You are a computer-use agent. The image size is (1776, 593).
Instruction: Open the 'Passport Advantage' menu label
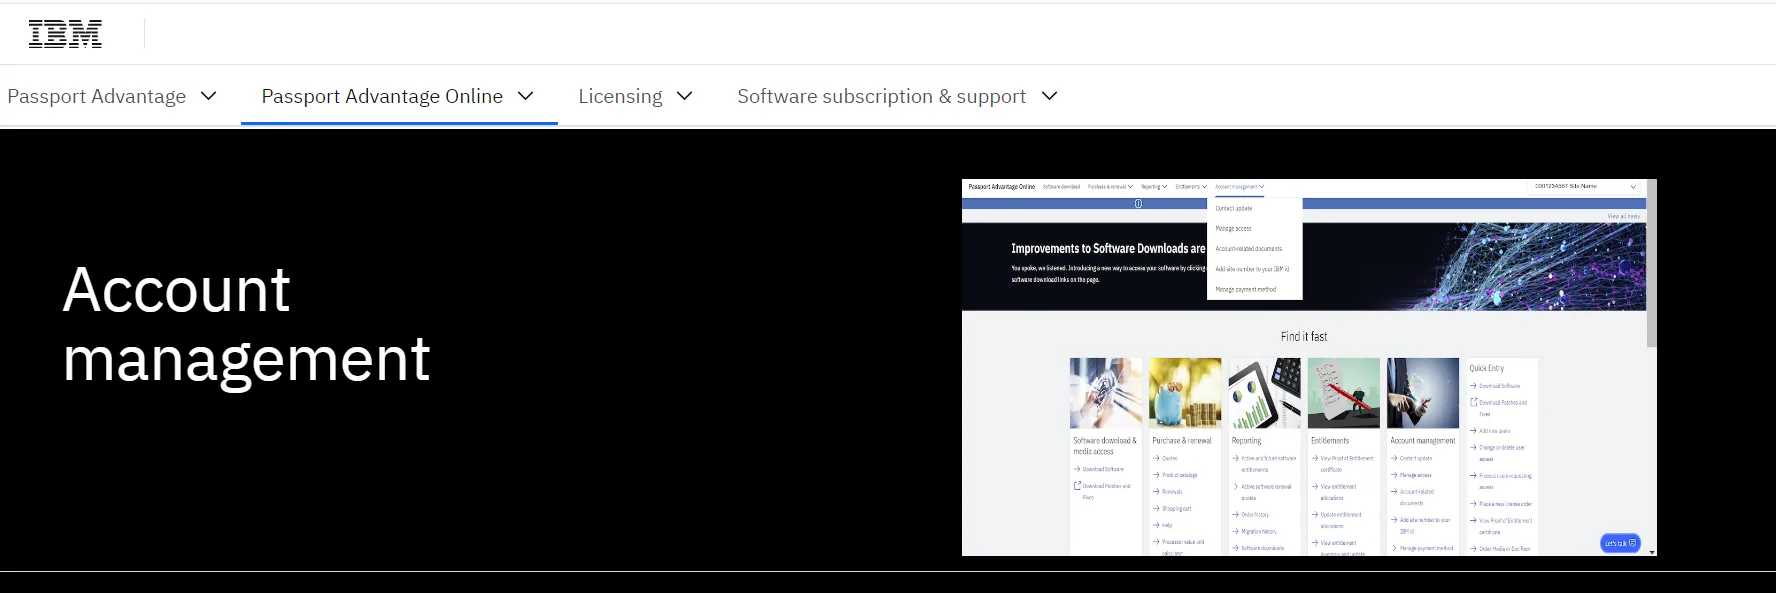pyautogui.click(x=96, y=96)
